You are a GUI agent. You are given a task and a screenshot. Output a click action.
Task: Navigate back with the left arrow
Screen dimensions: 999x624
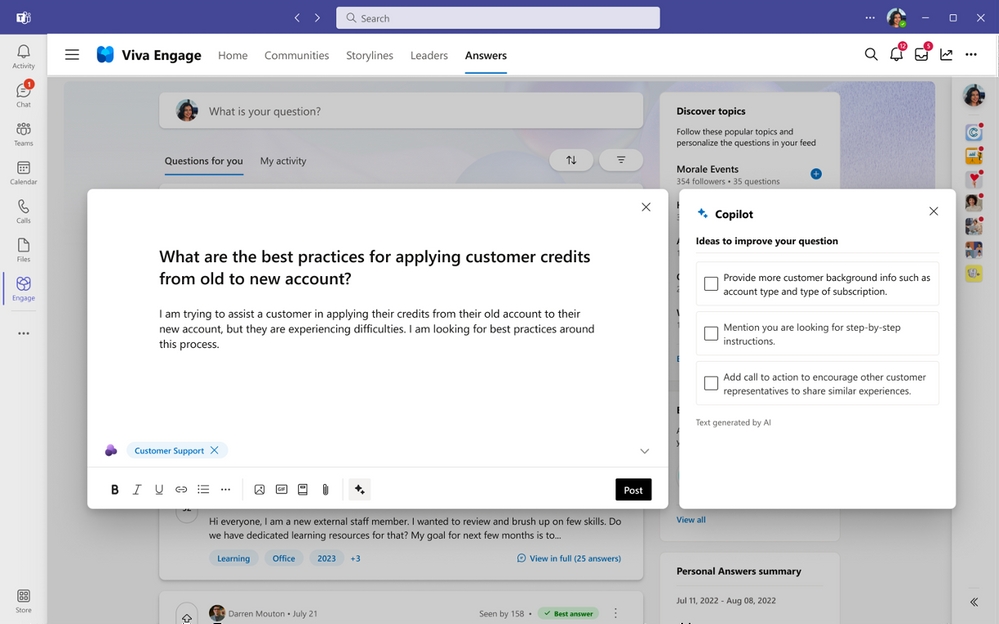(297, 18)
